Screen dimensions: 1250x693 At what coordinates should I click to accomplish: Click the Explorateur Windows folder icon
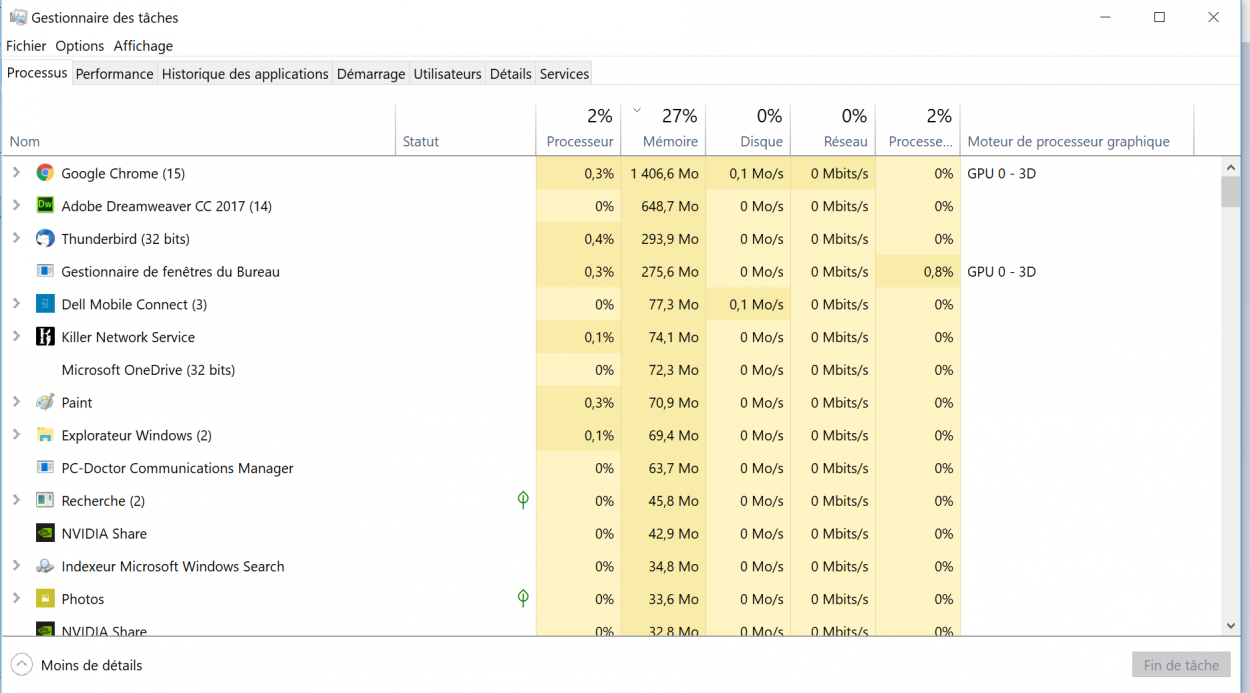coord(45,435)
